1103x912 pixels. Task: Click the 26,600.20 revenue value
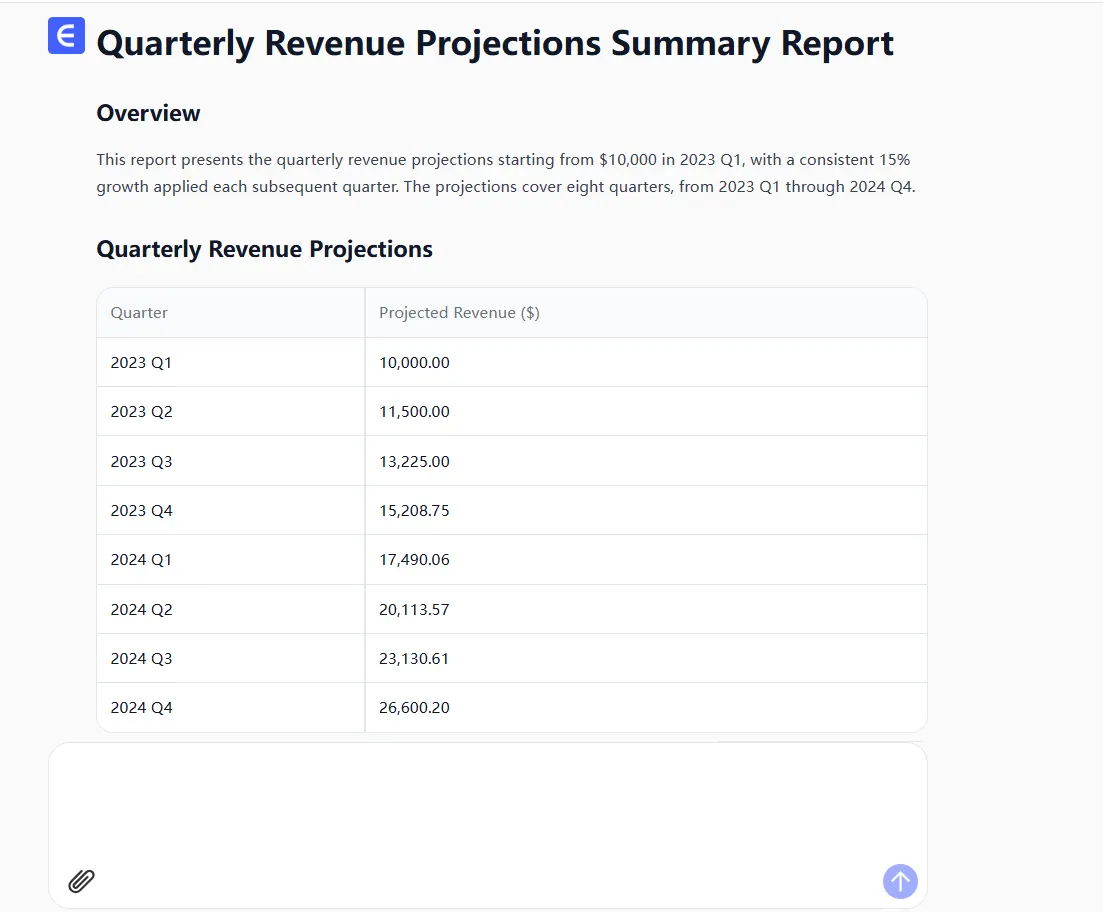tap(414, 708)
